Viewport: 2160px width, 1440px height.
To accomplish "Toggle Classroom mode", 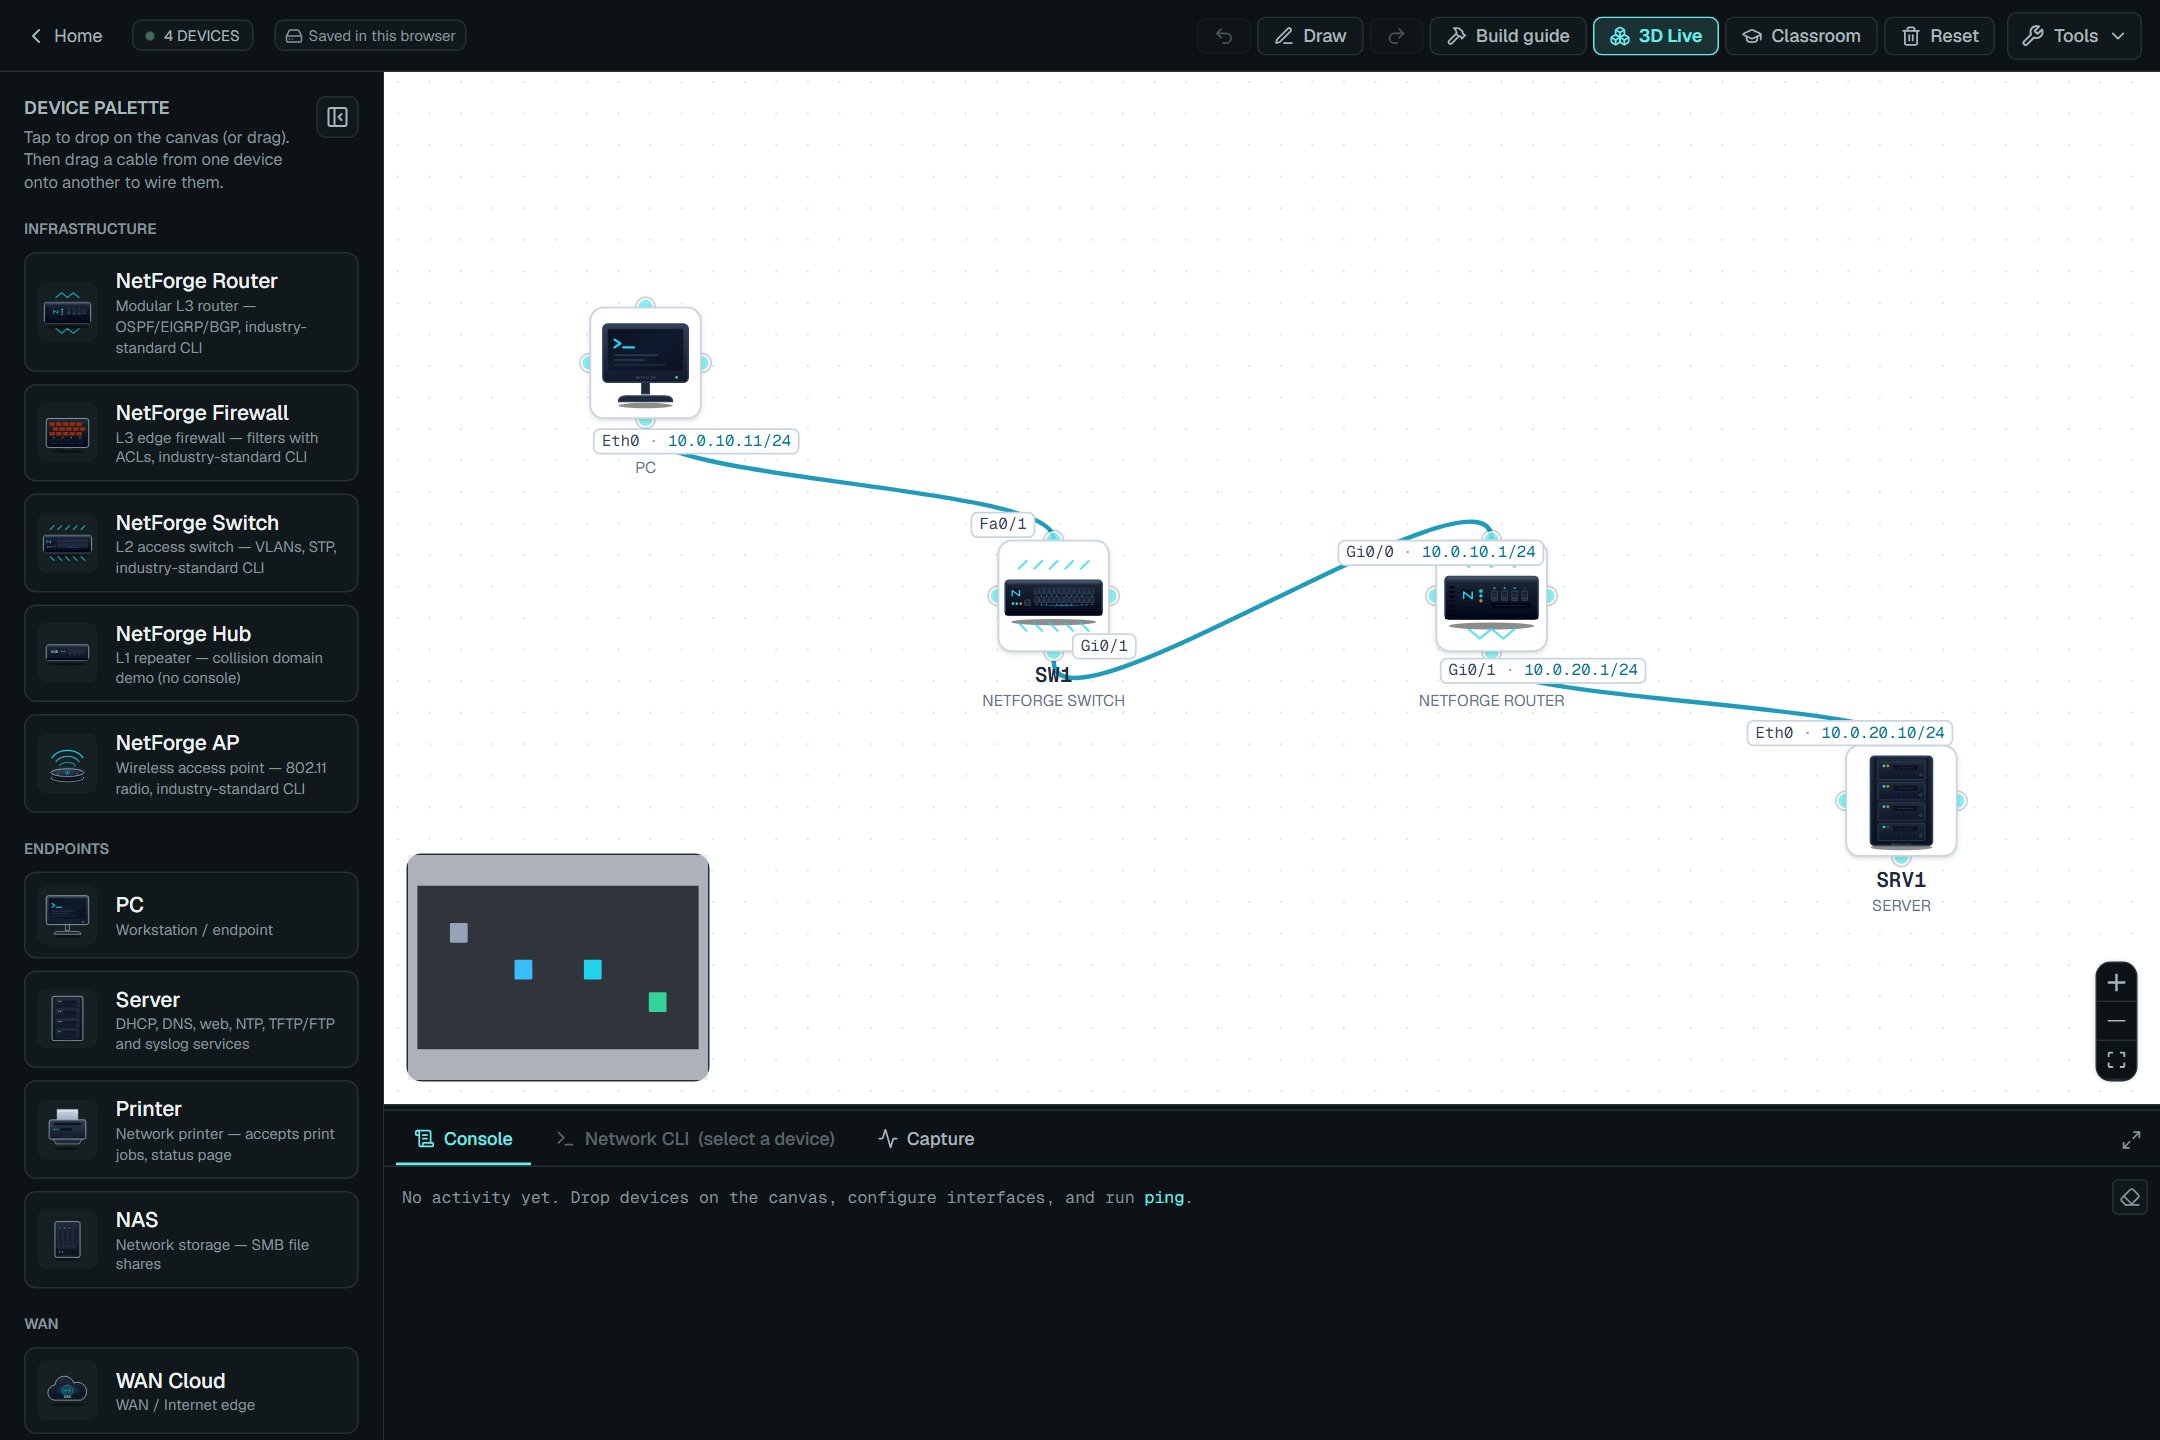I will coord(1801,36).
